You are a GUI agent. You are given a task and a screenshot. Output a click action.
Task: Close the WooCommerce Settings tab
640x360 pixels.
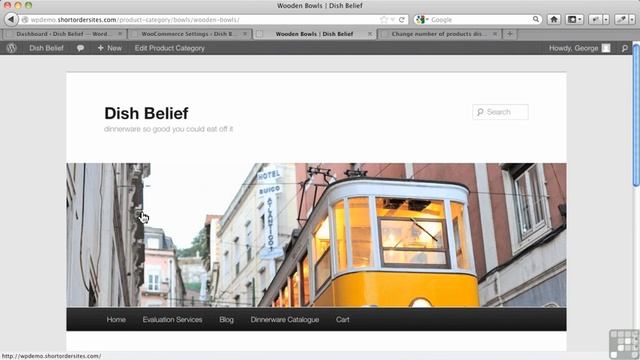[245, 34]
